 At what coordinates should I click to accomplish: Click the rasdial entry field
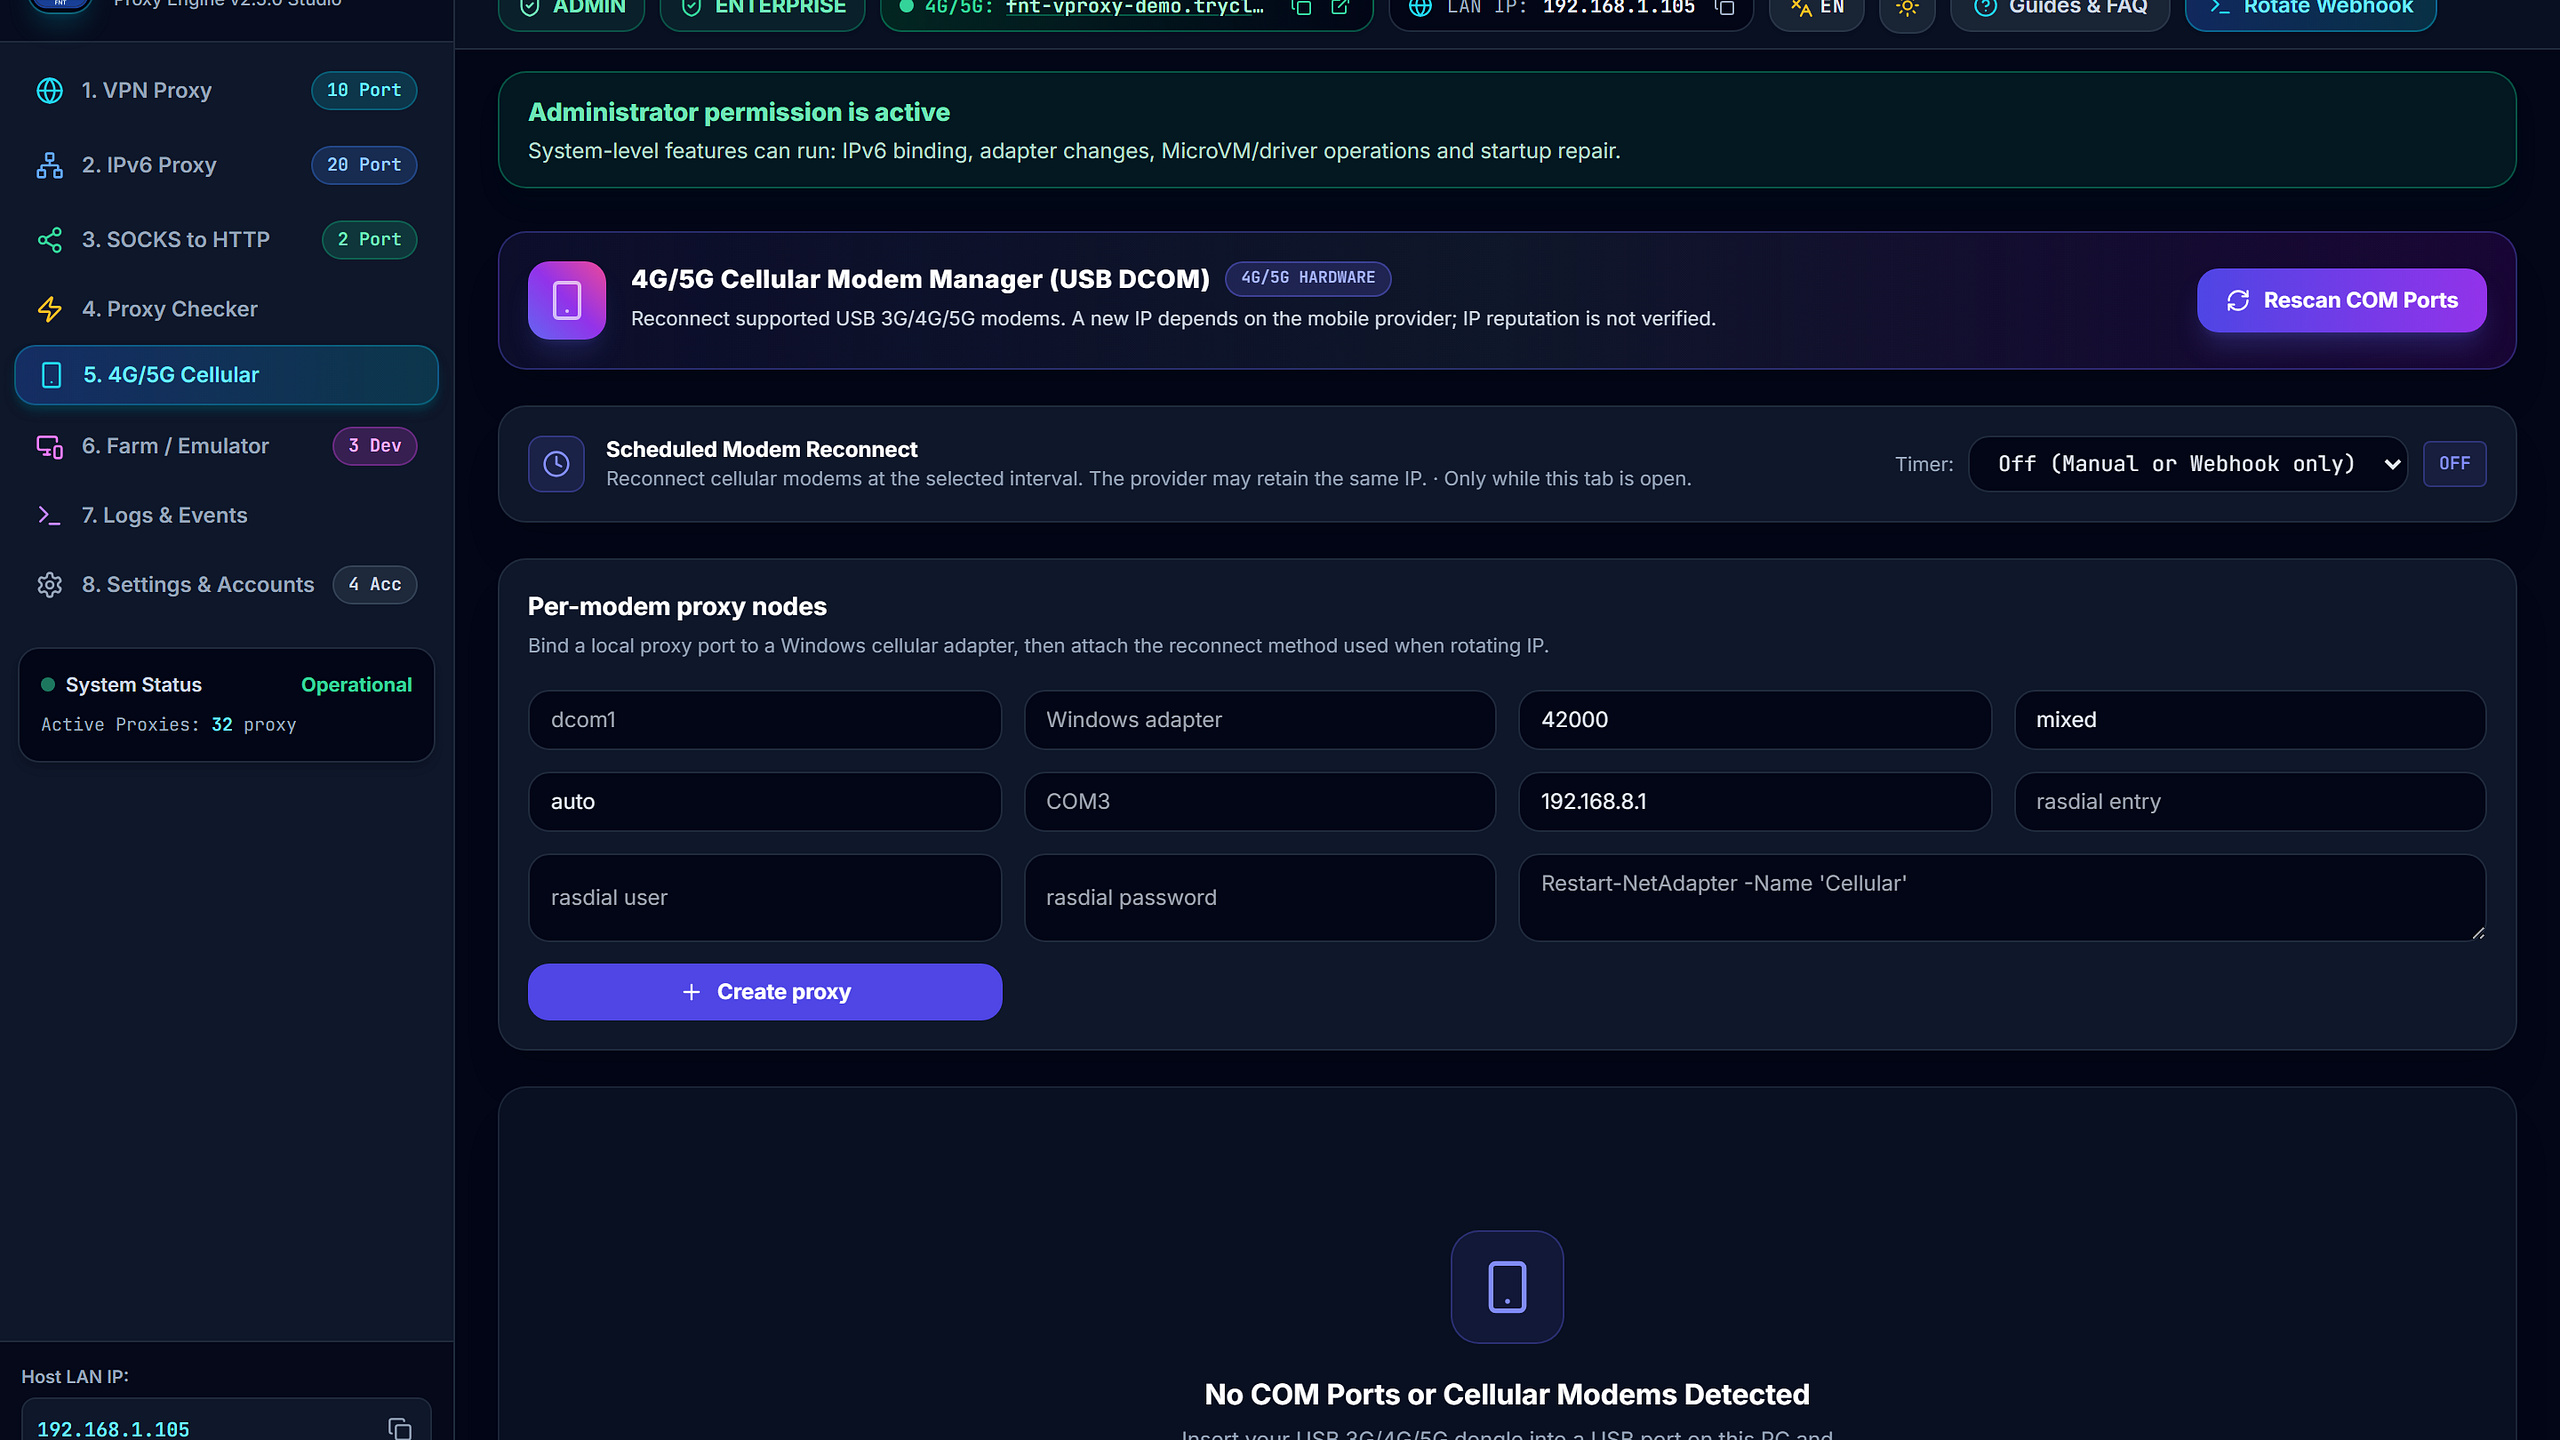[x=2250, y=802]
